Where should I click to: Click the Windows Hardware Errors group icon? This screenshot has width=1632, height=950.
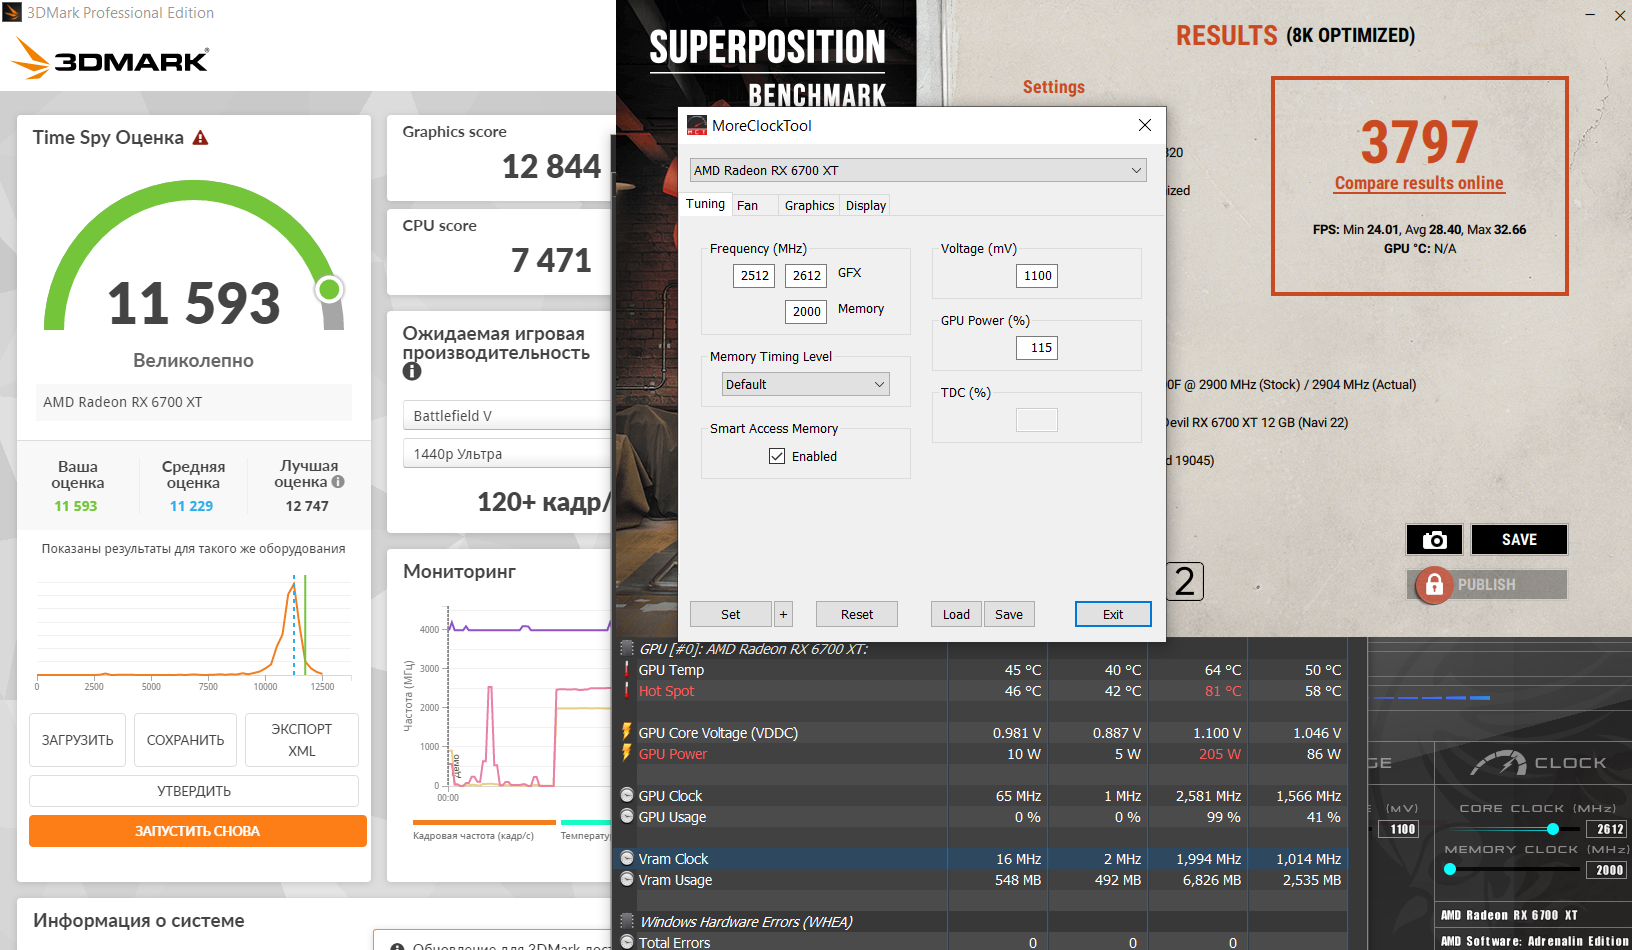pyautogui.click(x=627, y=921)
